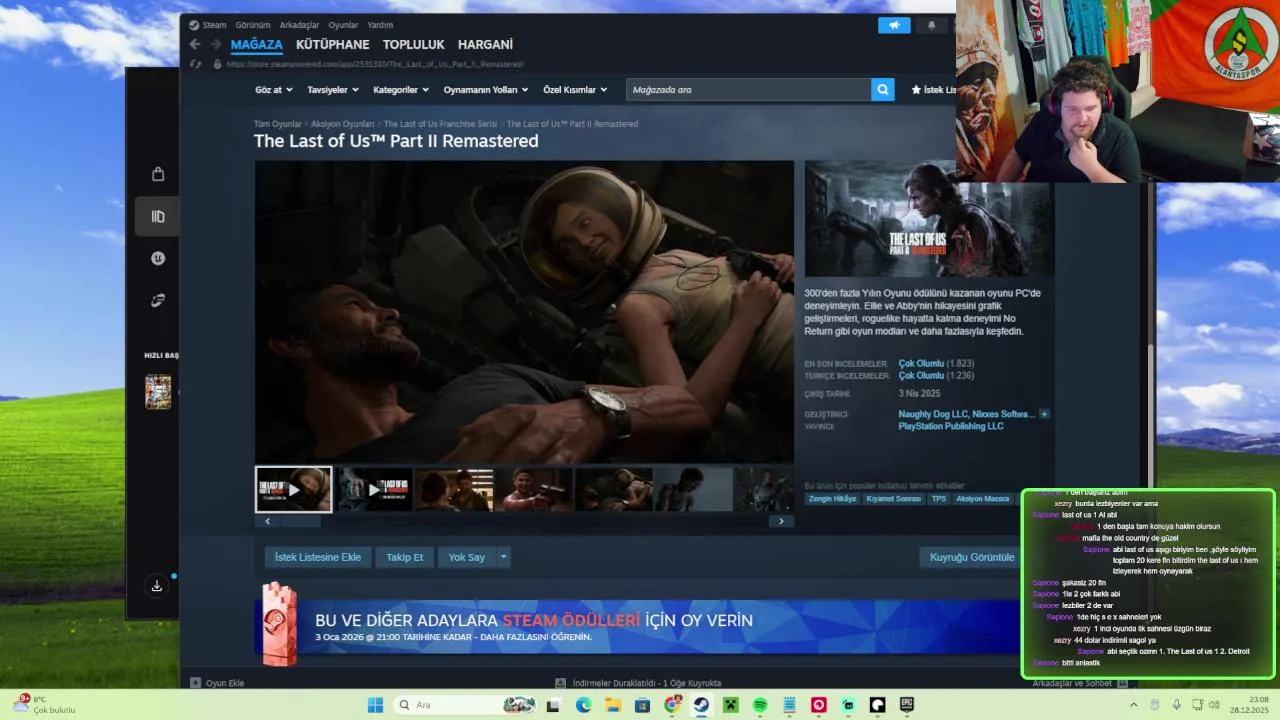Screen dimensions: 1280x720
Task: Click the Windows Start button
Action: coord(375,705)
